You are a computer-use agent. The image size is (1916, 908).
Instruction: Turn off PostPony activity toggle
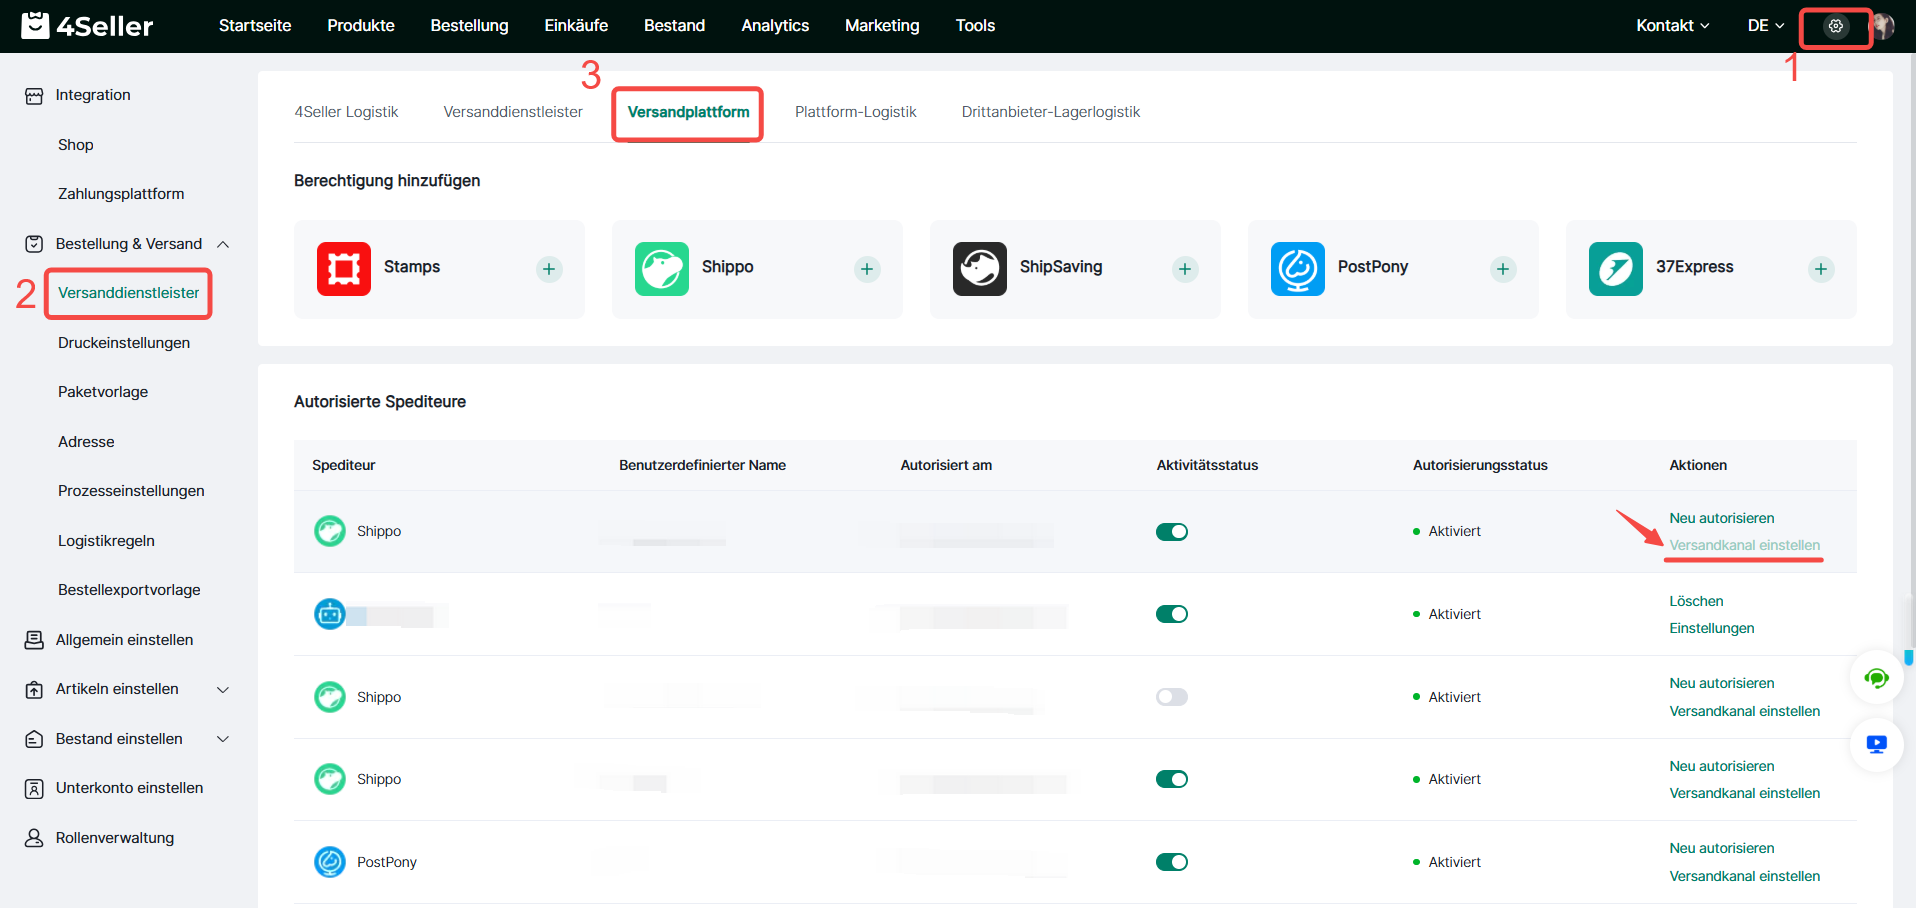1171,862
